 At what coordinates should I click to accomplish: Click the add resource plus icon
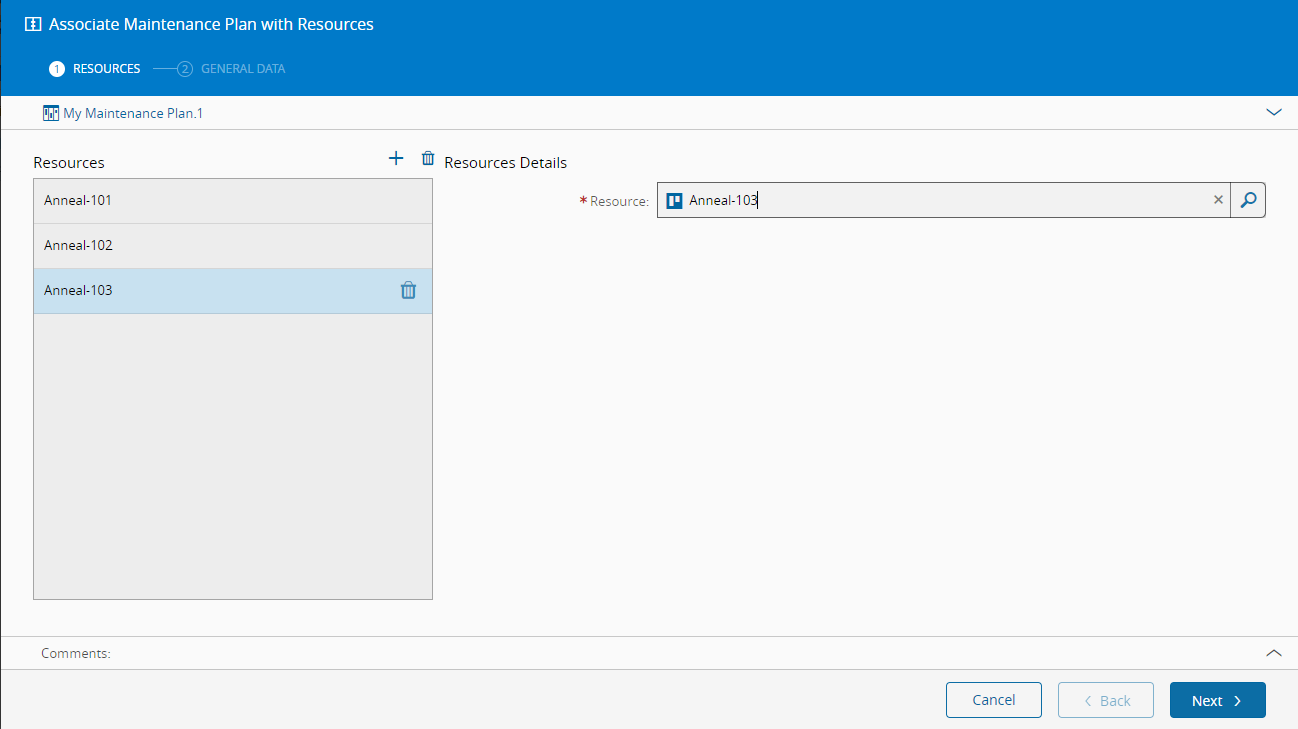pyautogui.click(x=396, y=158)
